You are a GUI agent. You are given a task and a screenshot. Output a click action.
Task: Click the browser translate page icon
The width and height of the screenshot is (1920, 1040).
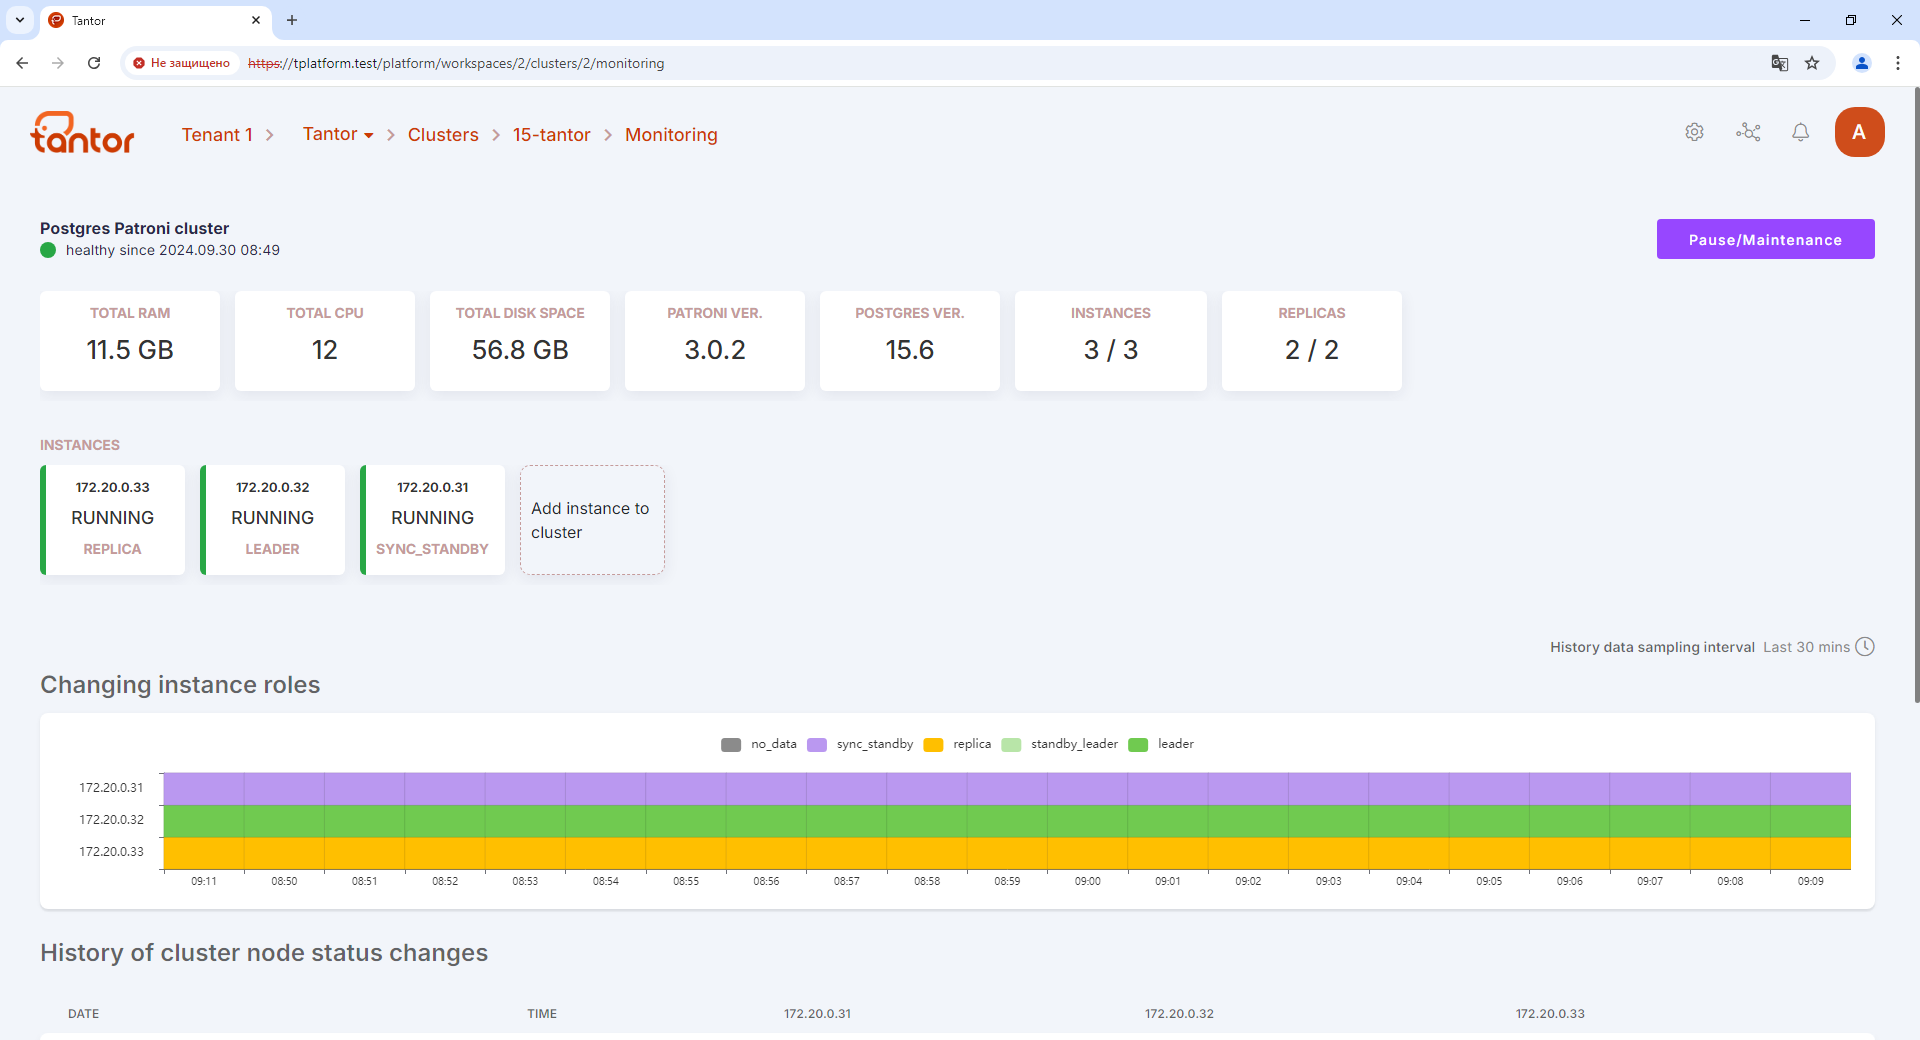[1780, 63]
